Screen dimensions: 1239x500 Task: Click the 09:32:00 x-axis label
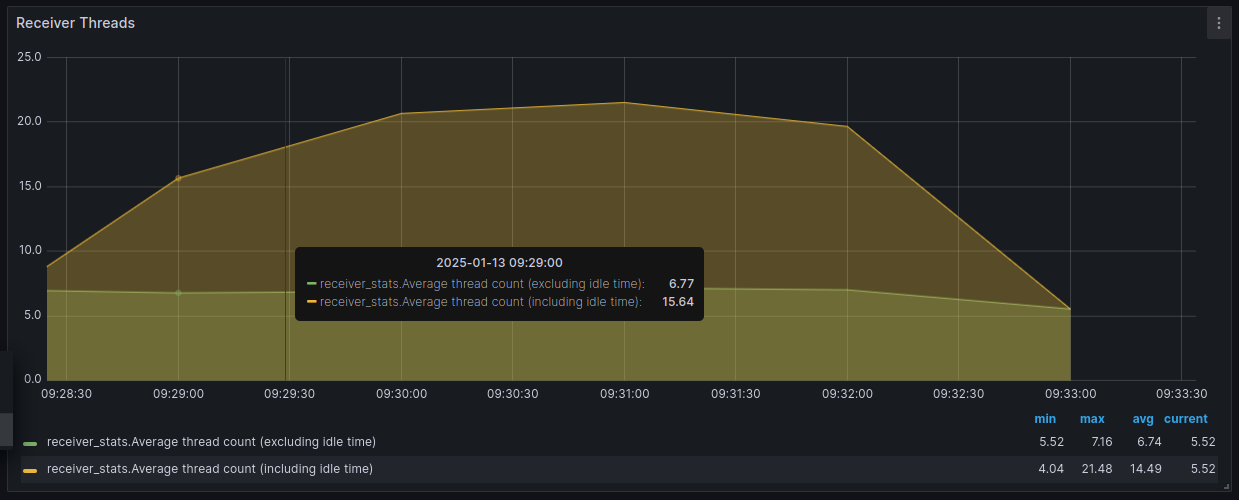click(848, 394)
